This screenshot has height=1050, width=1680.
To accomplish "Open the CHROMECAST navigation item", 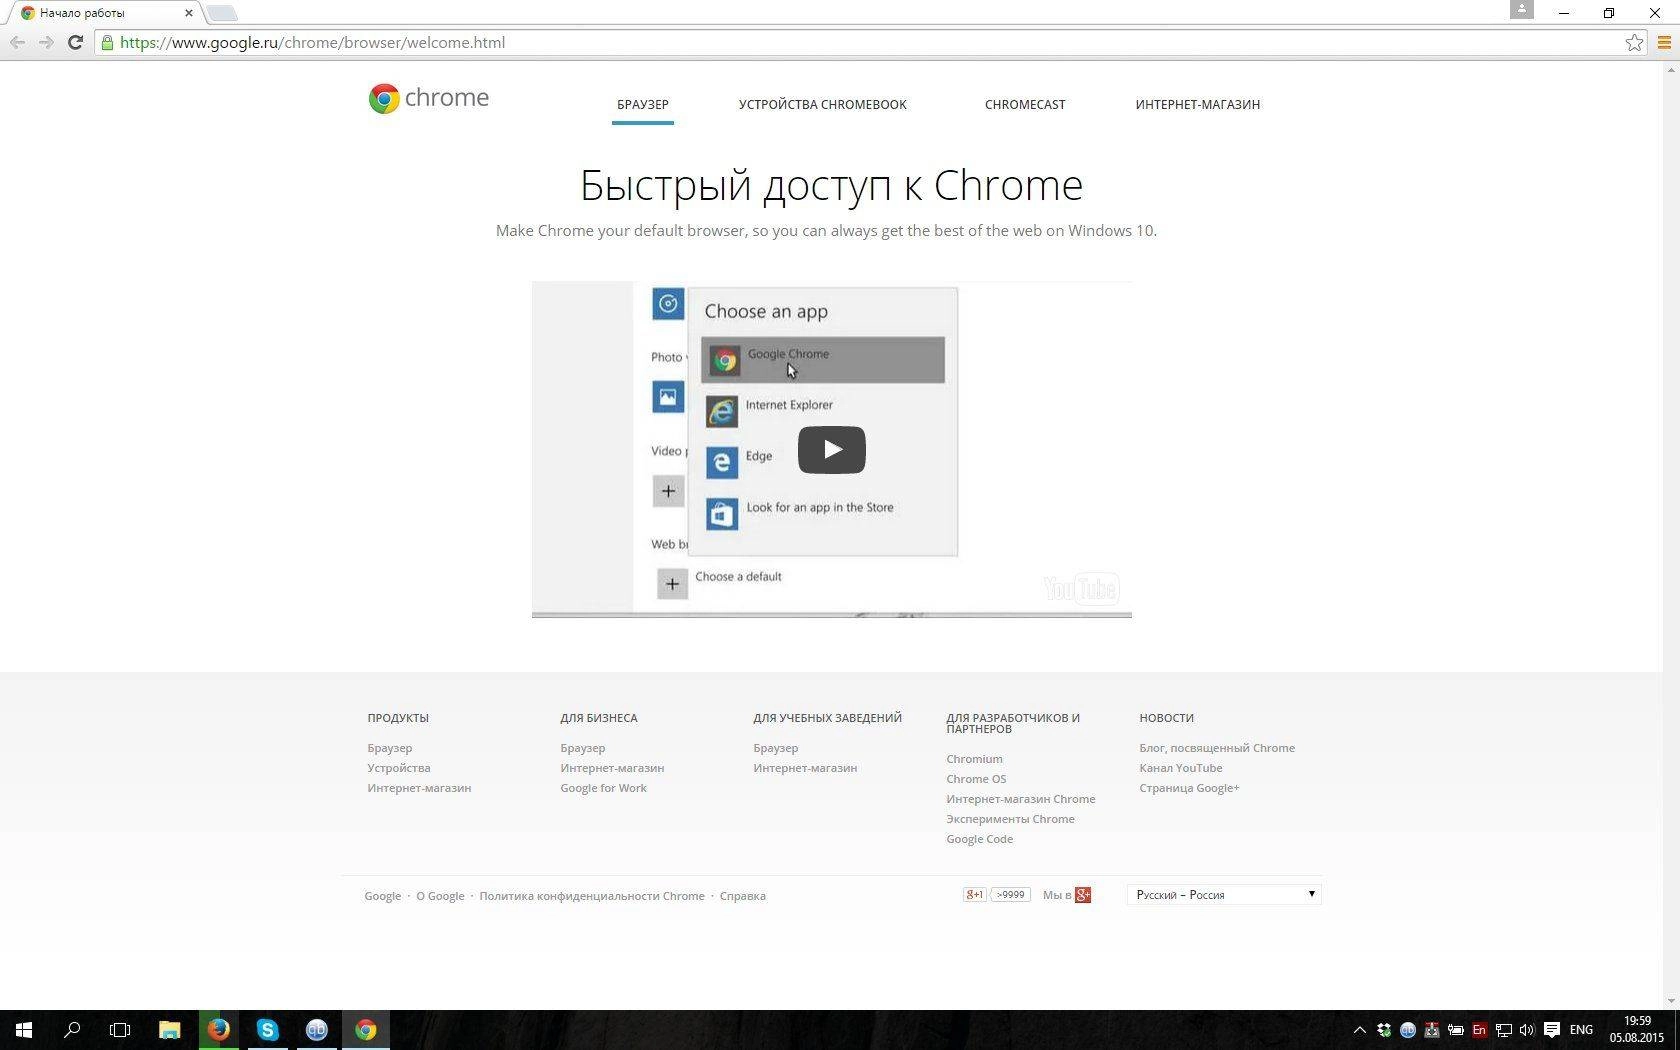I will point(1025,104).
